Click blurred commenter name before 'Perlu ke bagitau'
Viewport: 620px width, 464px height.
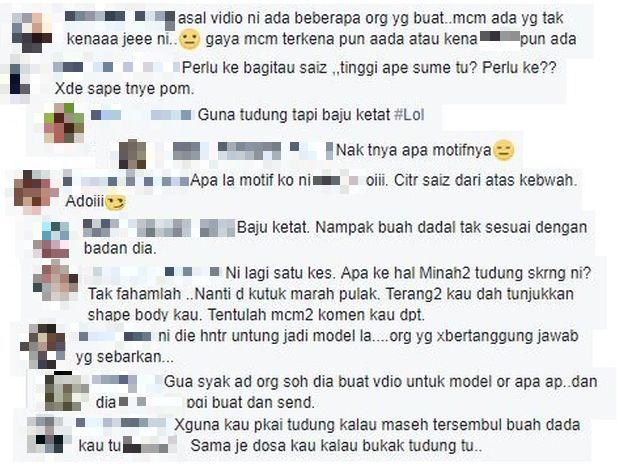pos(117,67)
